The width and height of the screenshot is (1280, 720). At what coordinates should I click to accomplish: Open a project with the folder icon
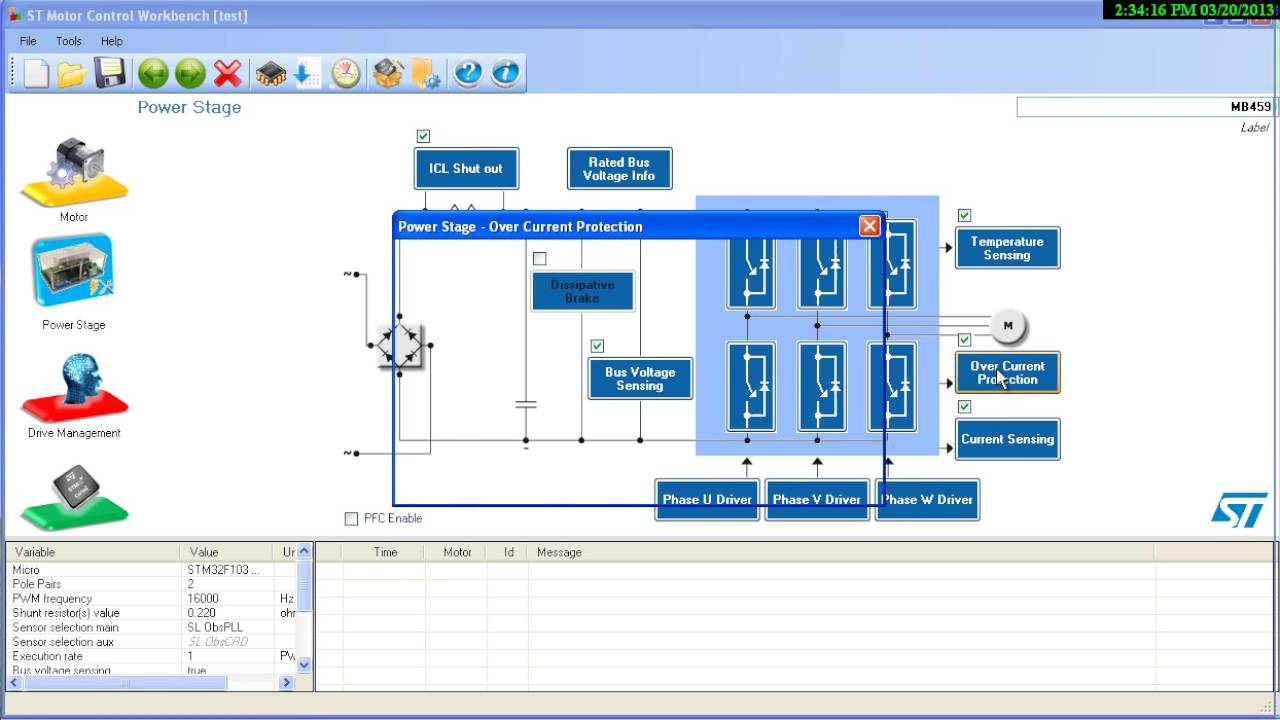click(72, 73)
